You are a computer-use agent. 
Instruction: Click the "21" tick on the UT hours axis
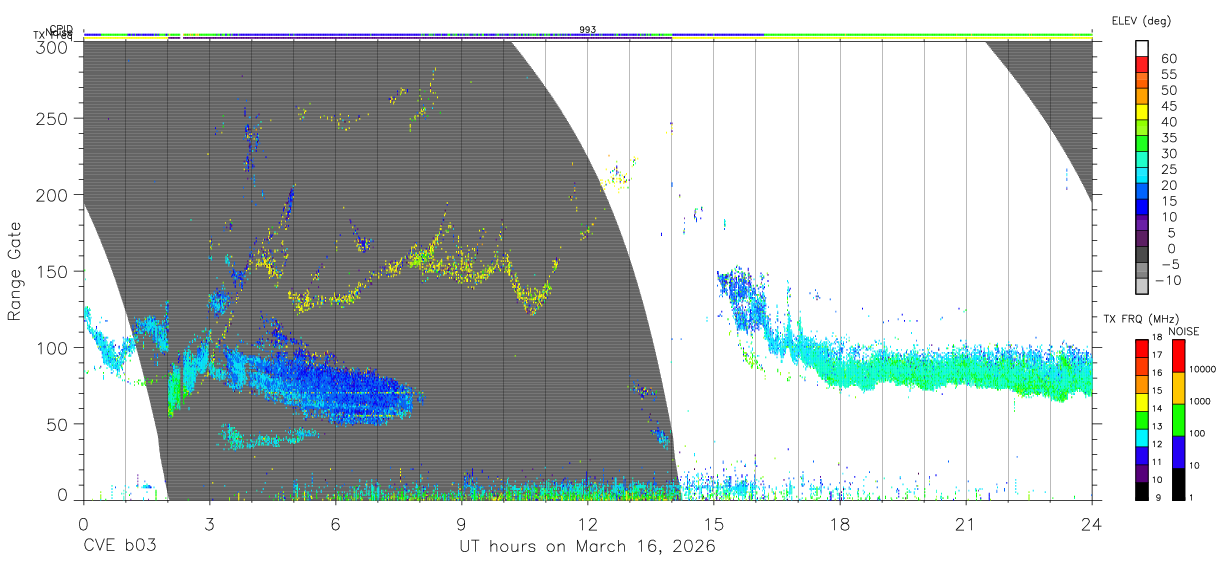click(x=966, y=523)
